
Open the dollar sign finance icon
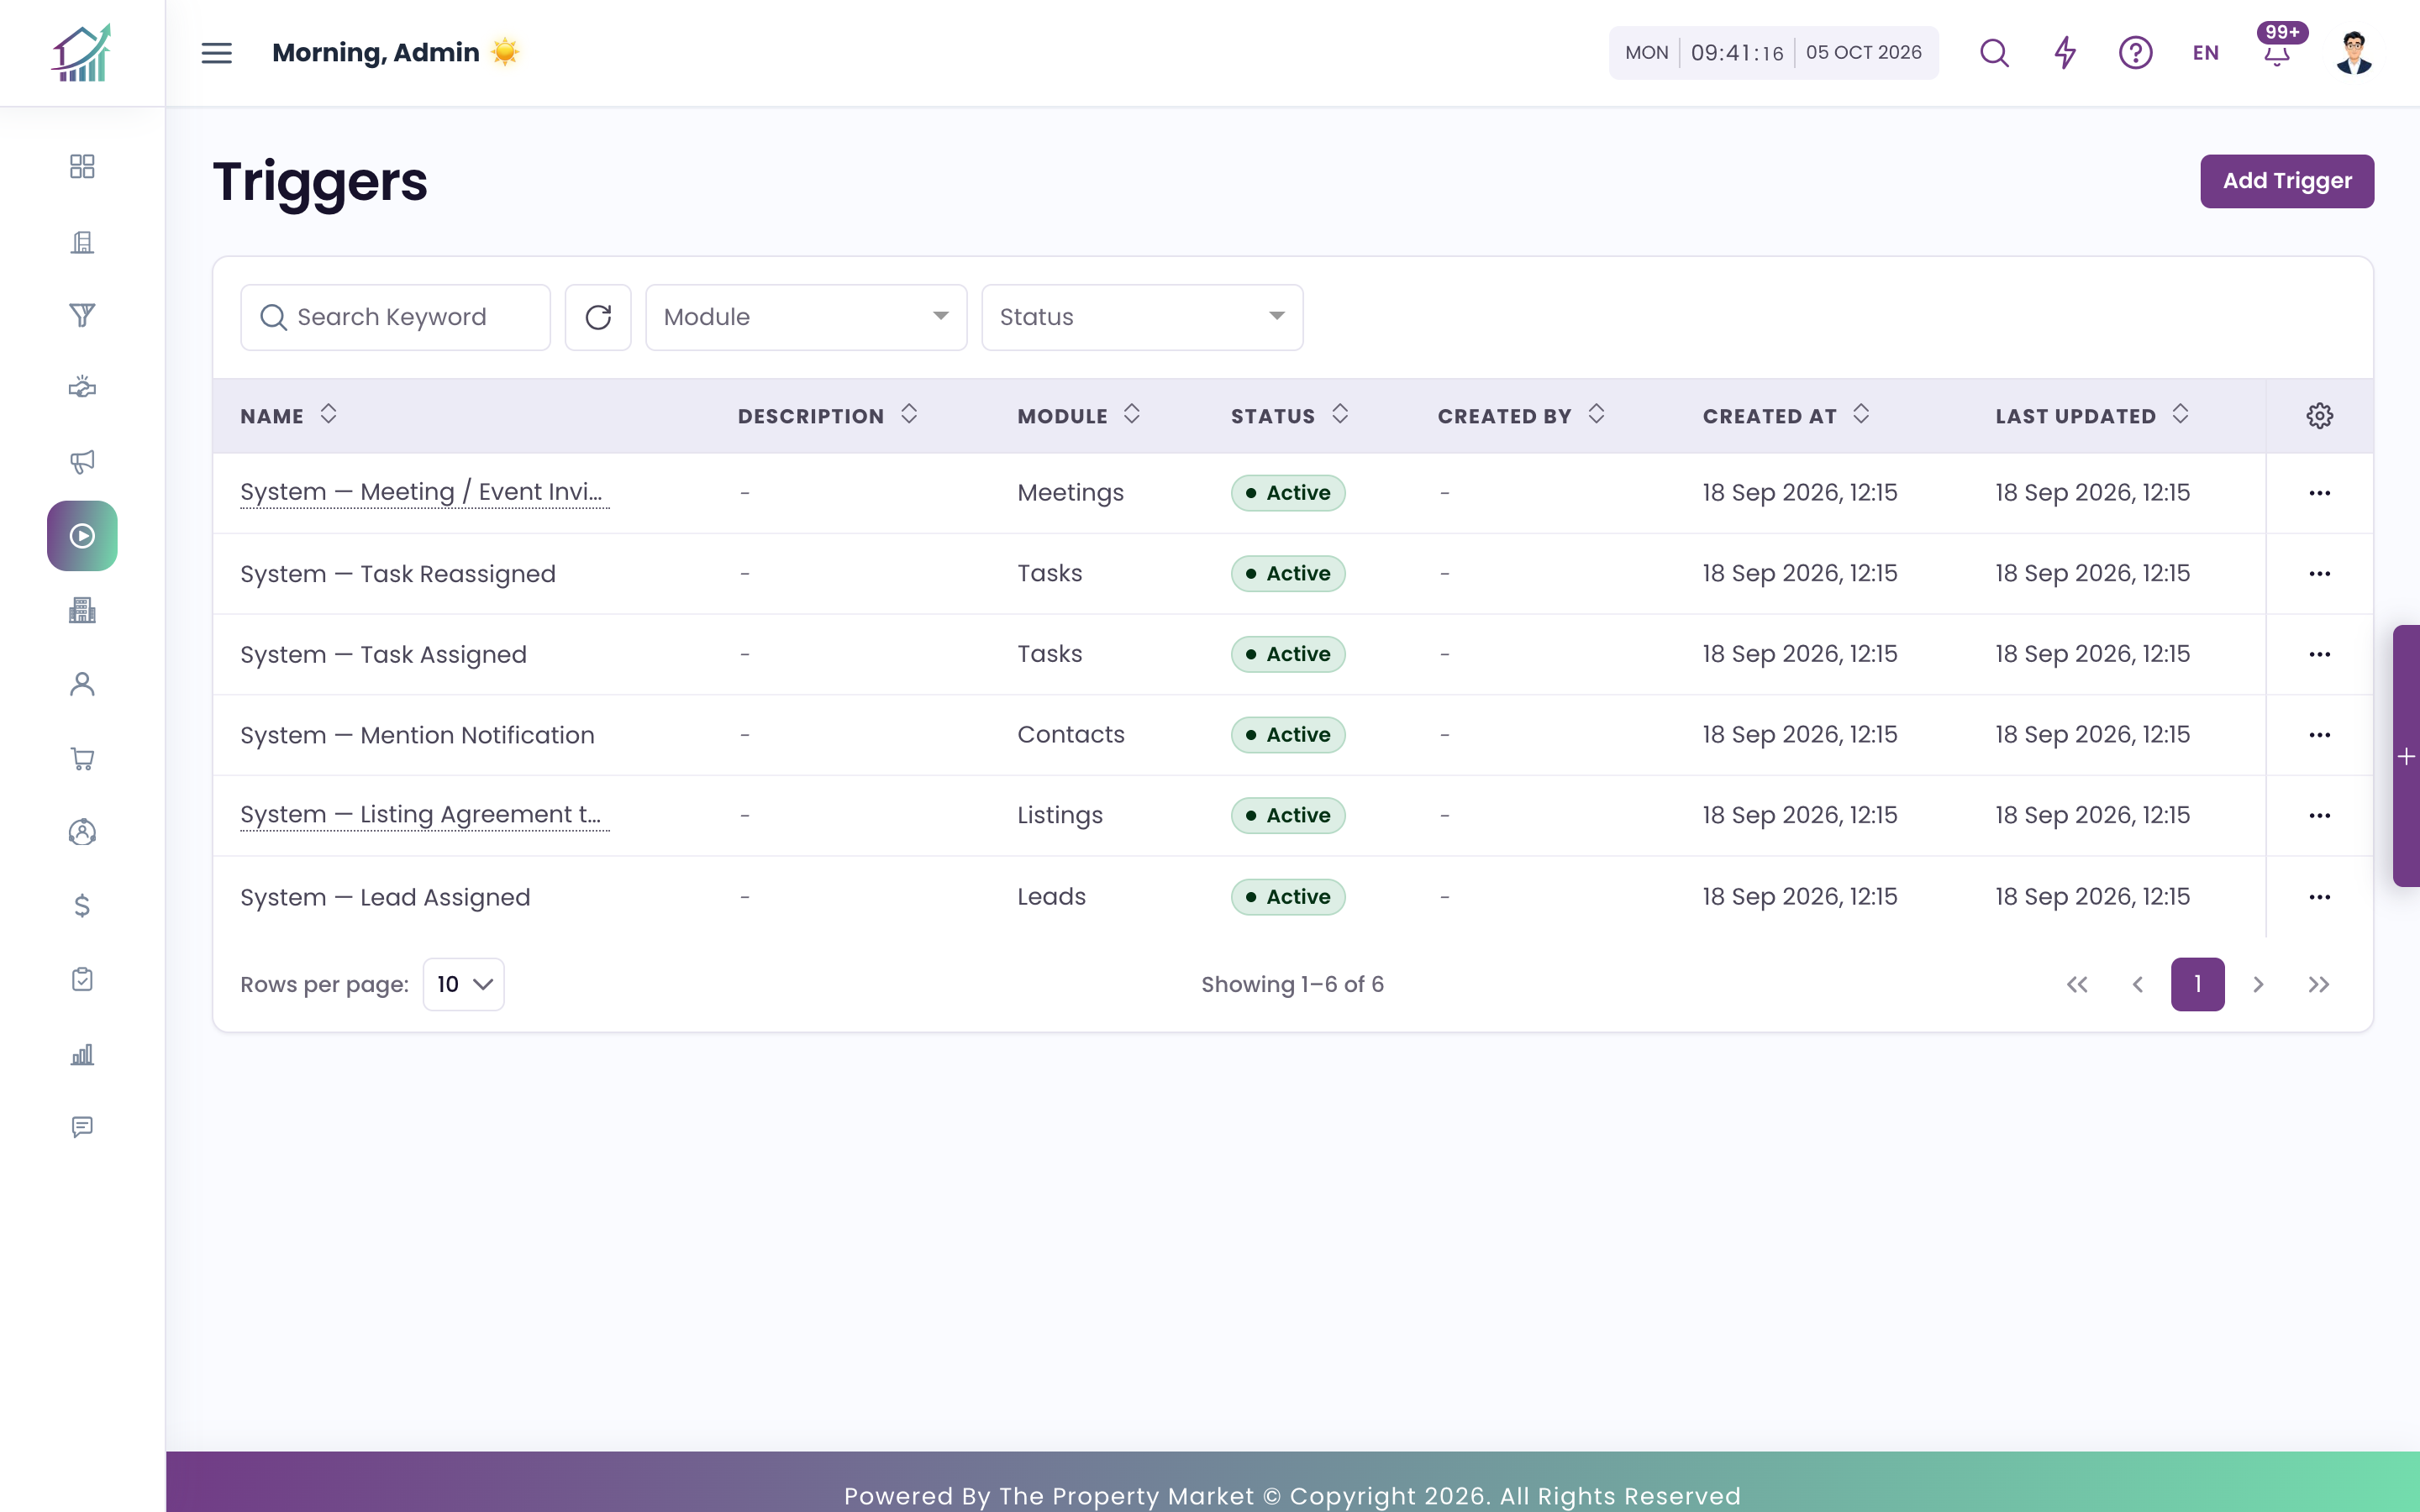coord(82,906)
